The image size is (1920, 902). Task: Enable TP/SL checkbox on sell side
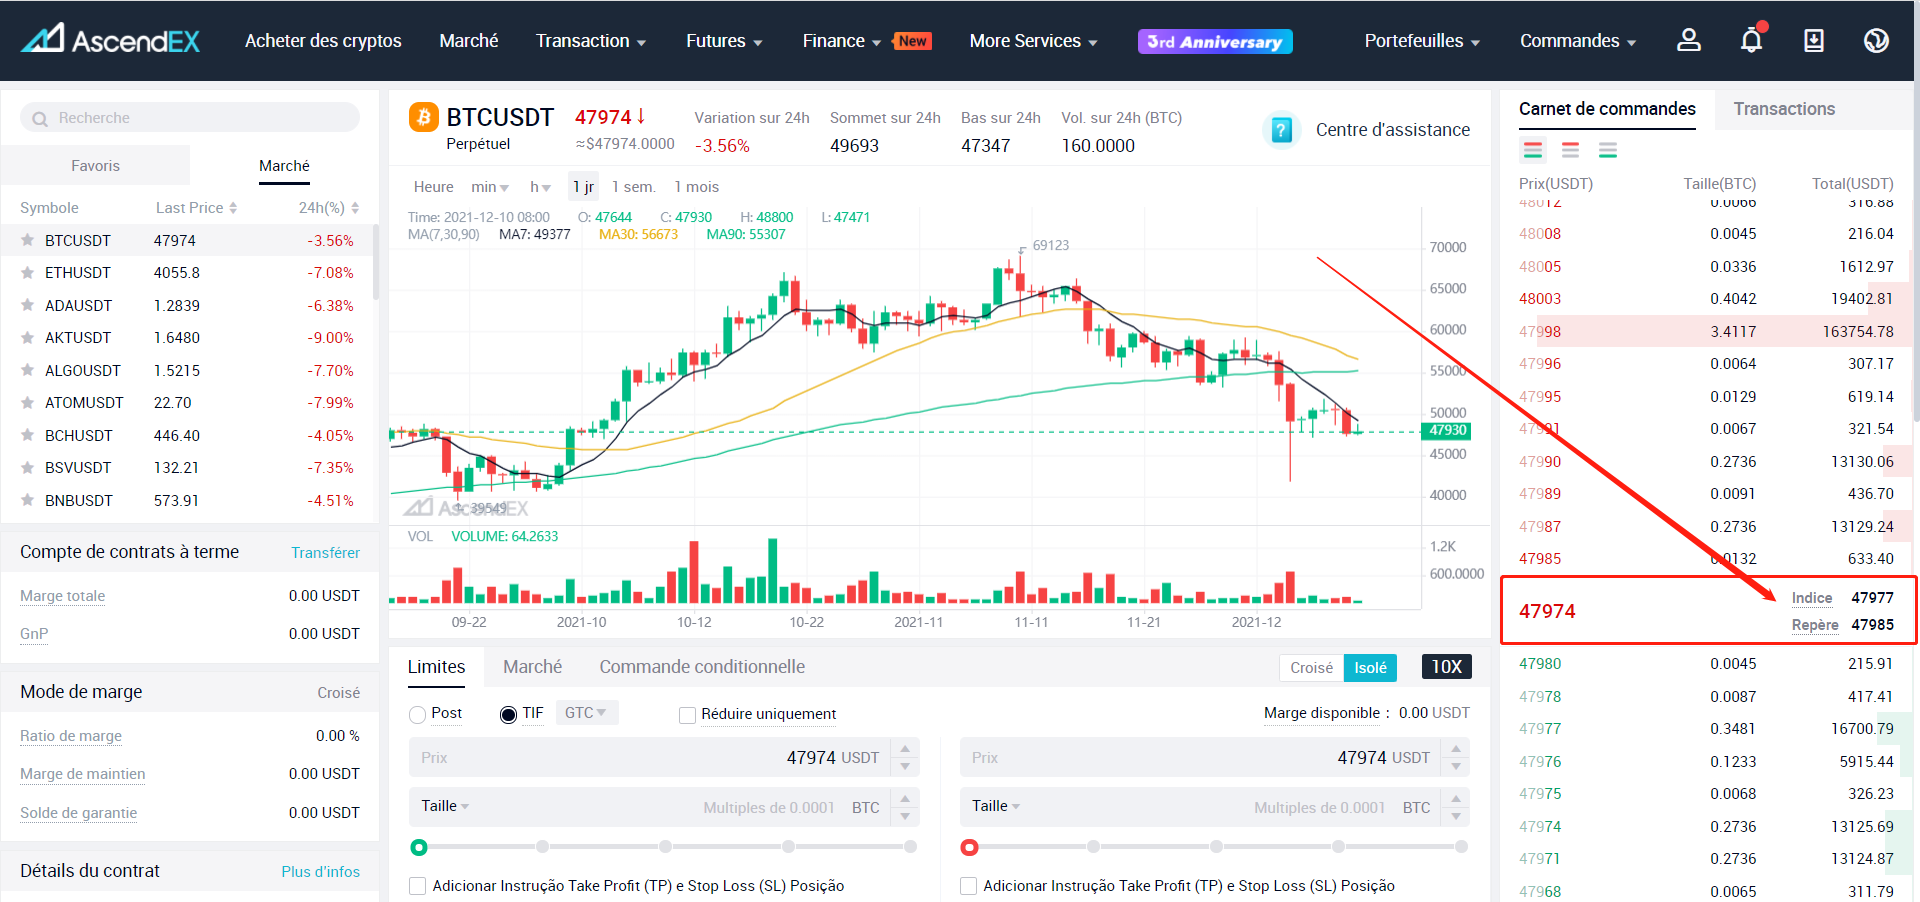pyautogui.click(x=968, y=886)
